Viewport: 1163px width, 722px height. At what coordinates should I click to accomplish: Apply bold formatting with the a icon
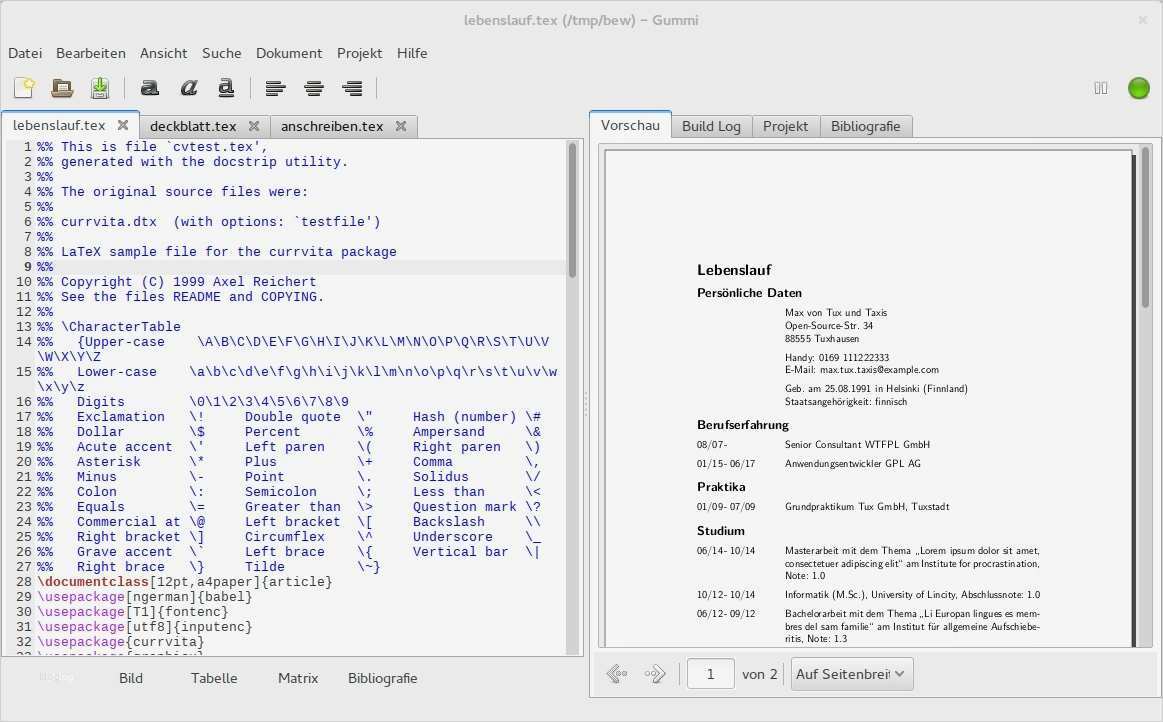pos(150,88)
